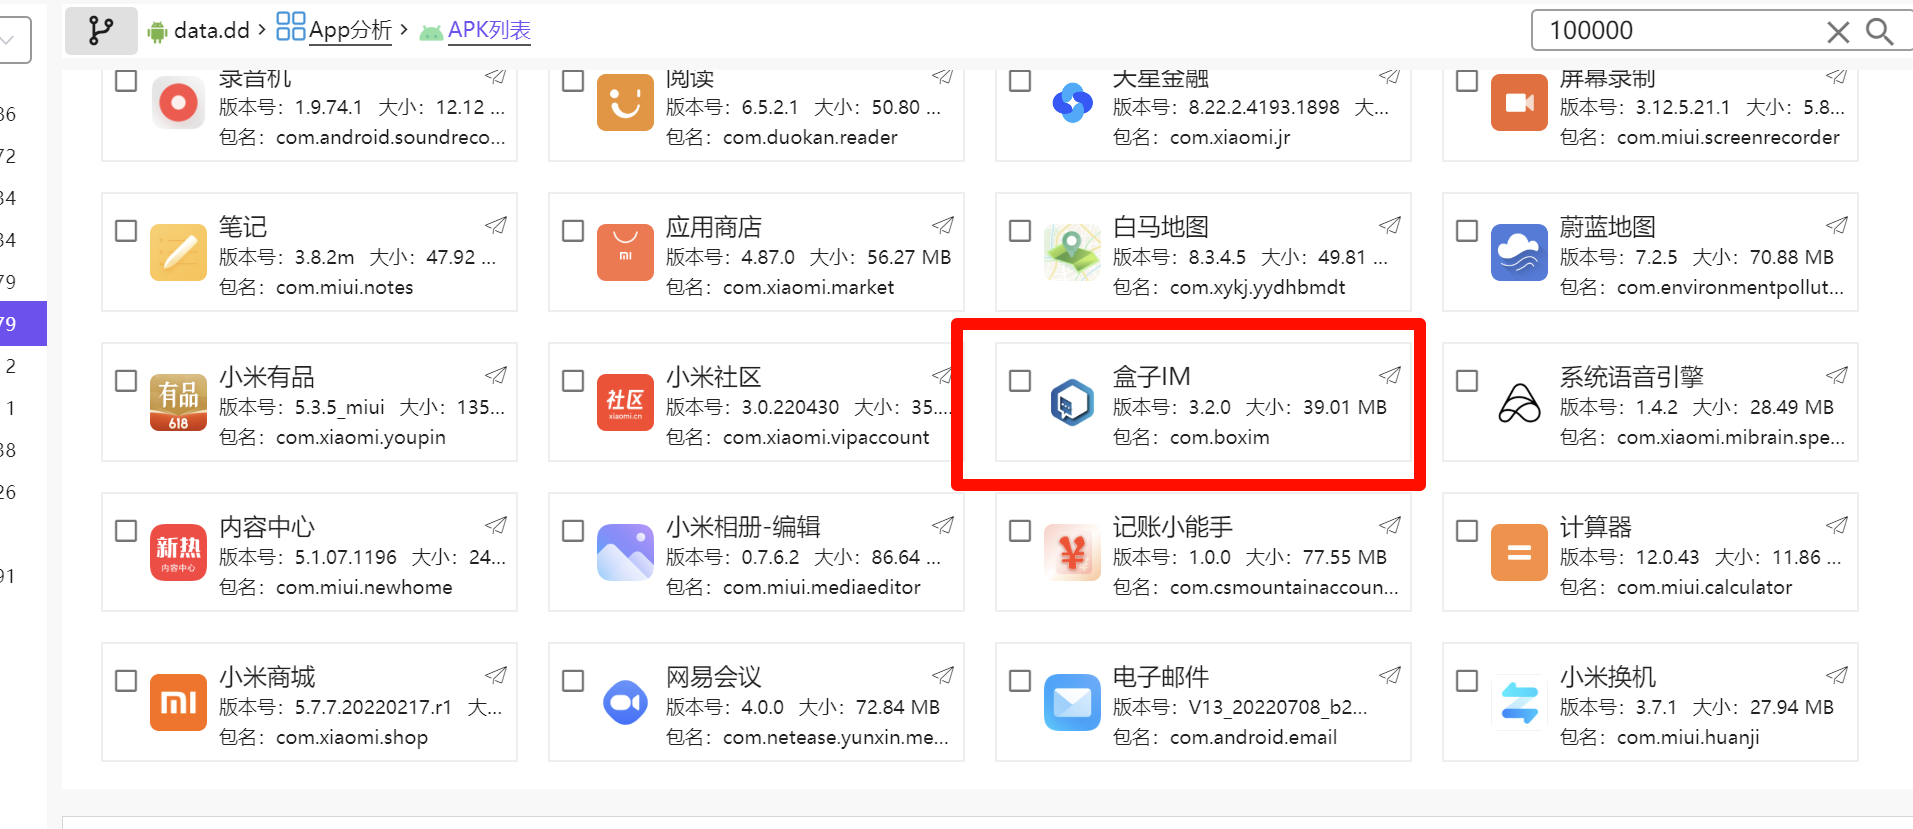This screenshot has height=829, width=1913.
Task: Click the send arrow icon on 盒子IM card
Action: [1390, 375]
